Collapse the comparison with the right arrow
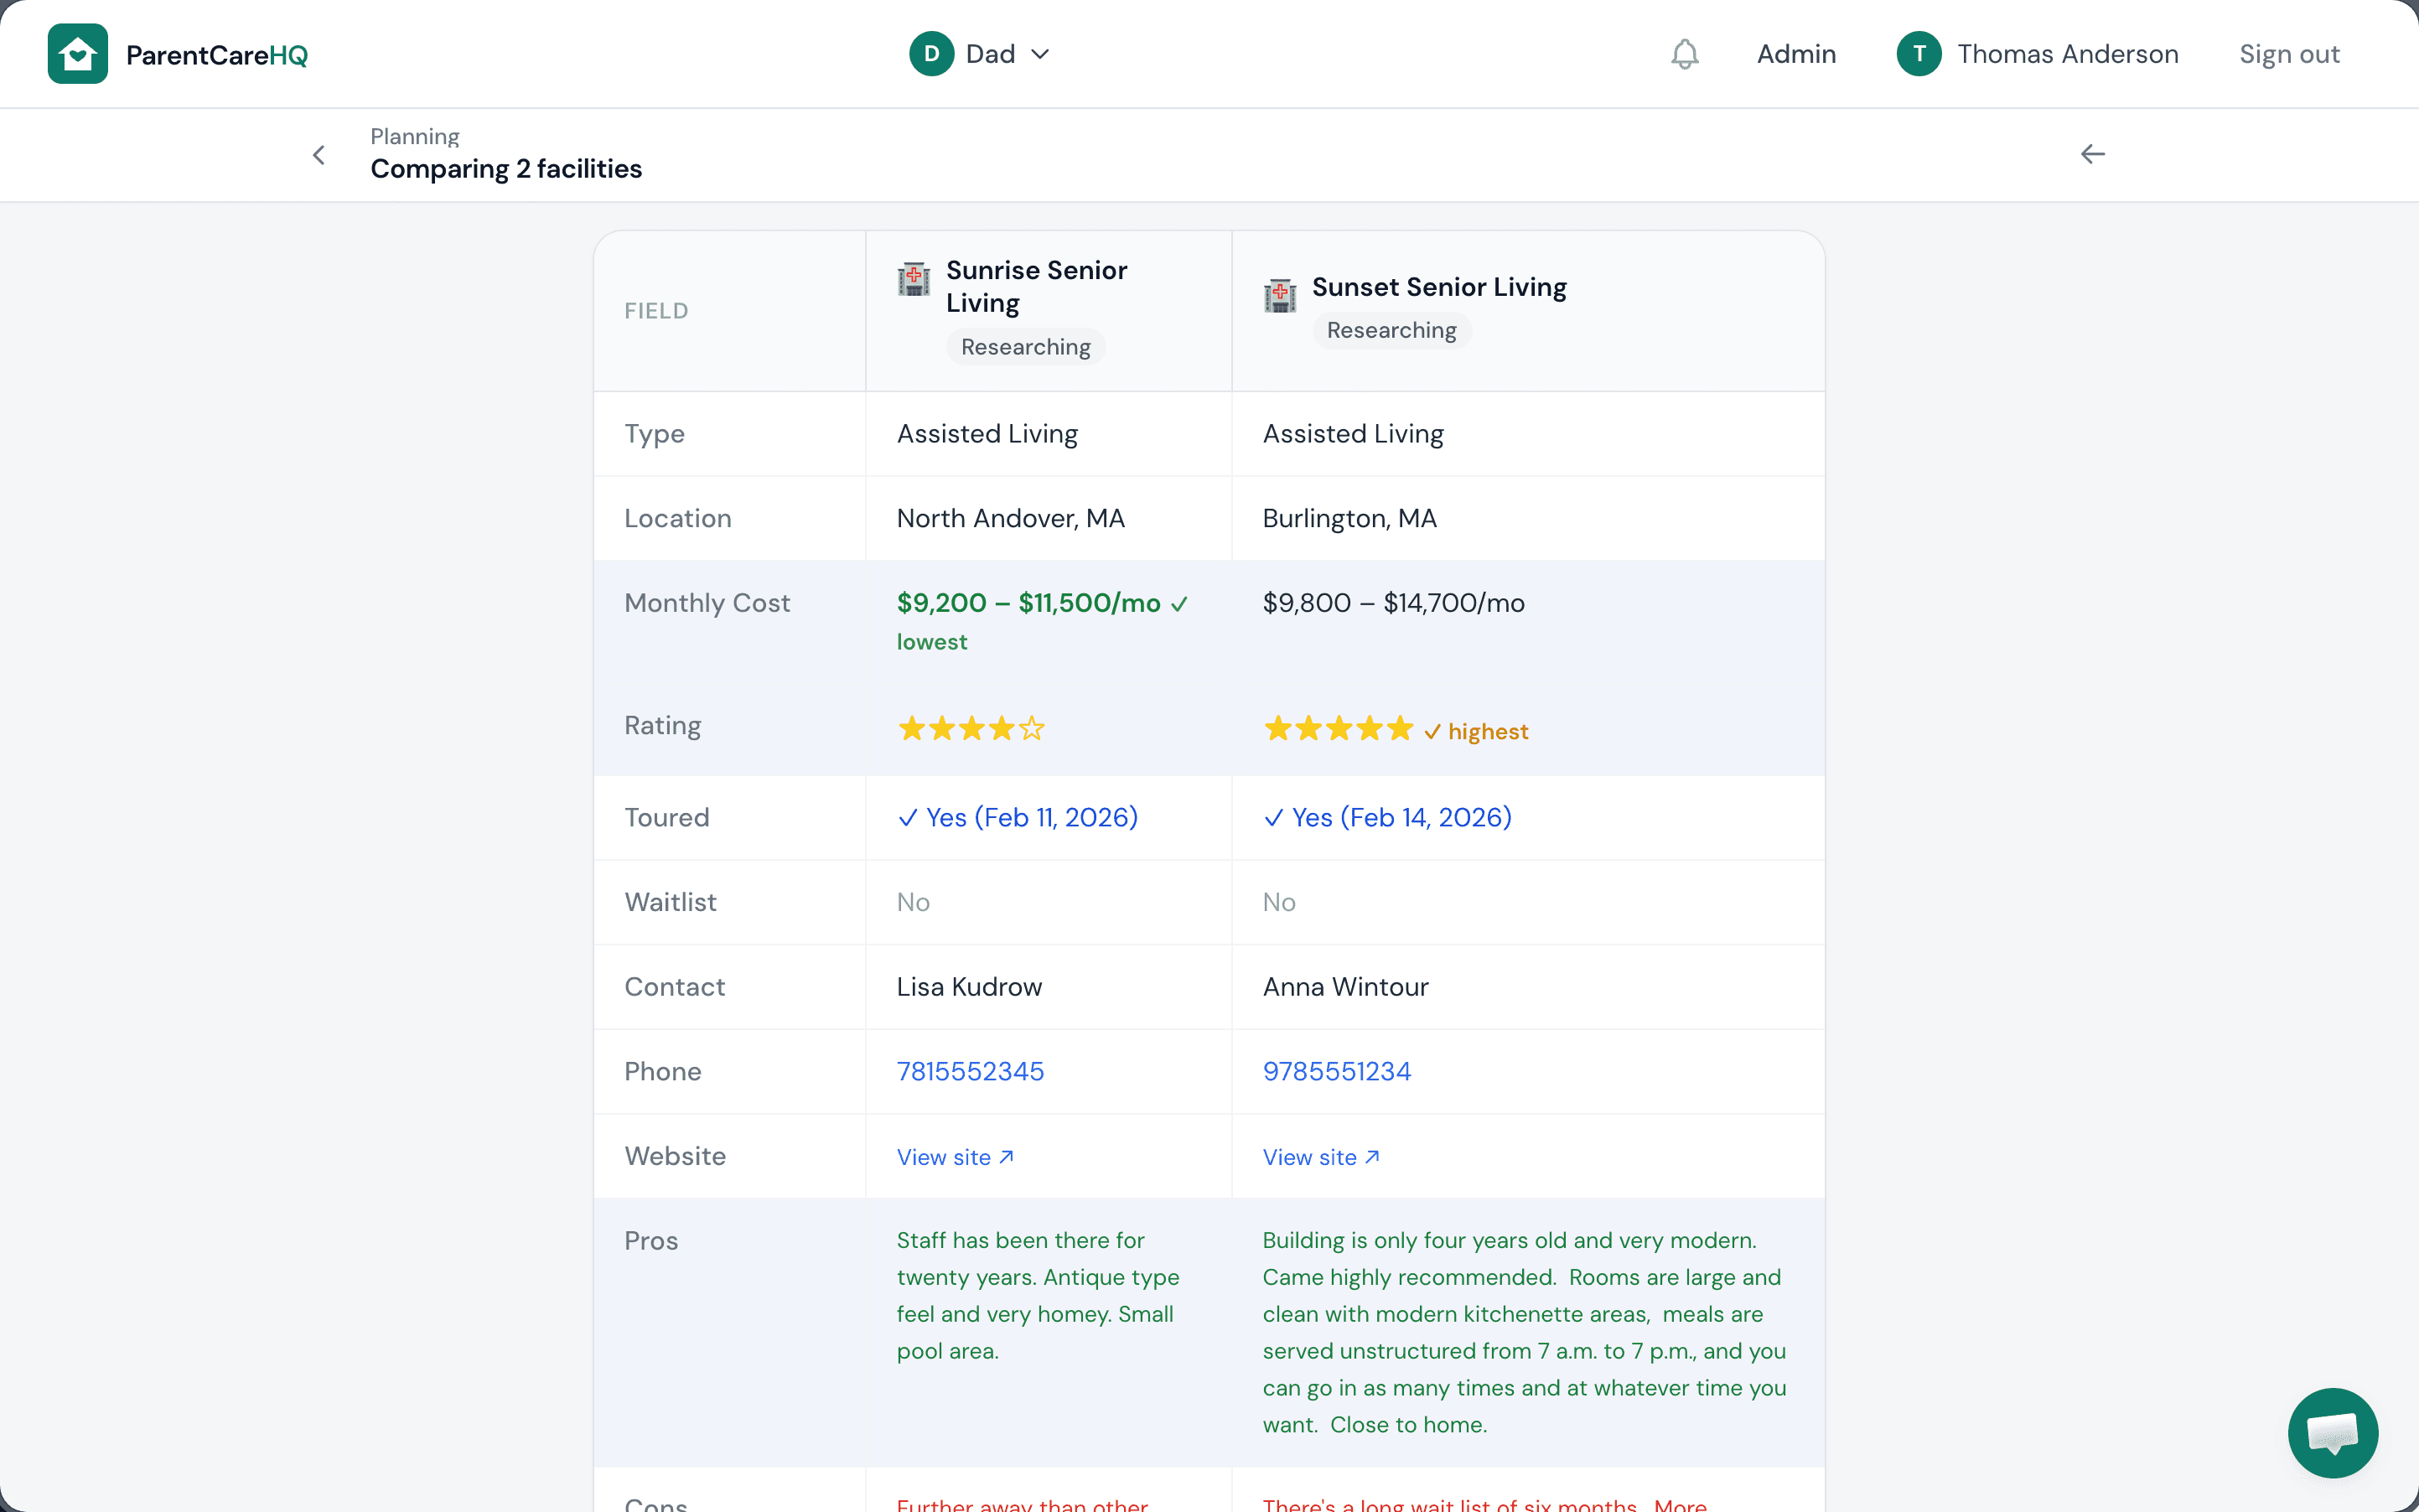This screenshot has width=2419, height=1512. (2093, 153)
